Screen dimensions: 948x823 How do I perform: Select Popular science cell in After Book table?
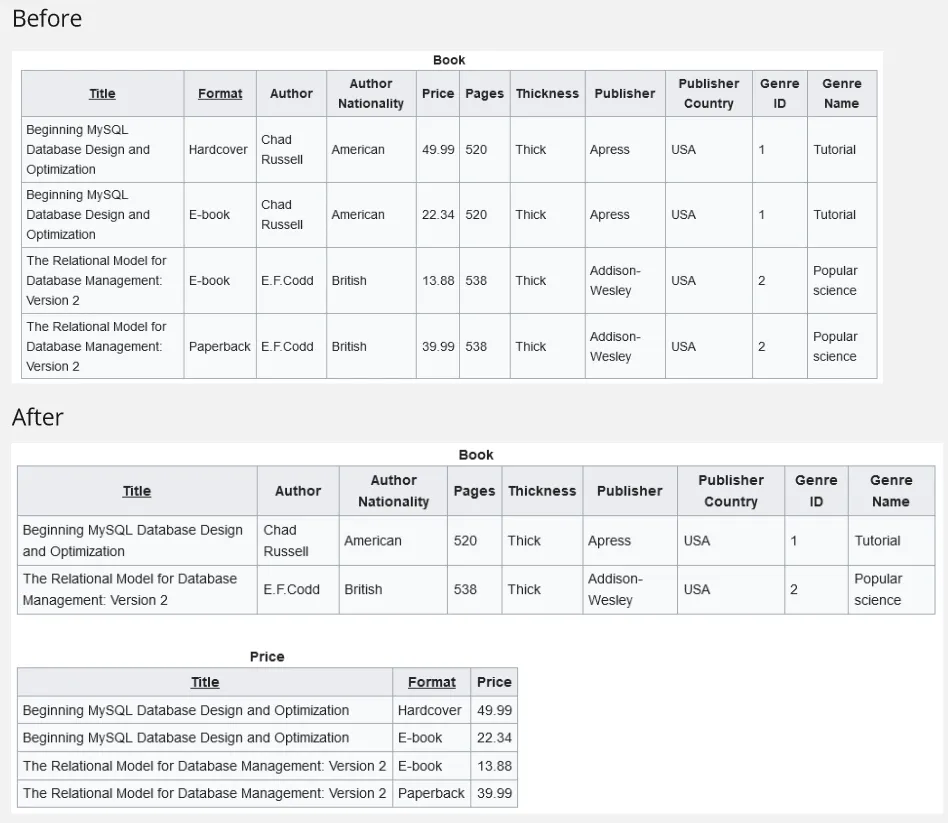pos(878,590)
